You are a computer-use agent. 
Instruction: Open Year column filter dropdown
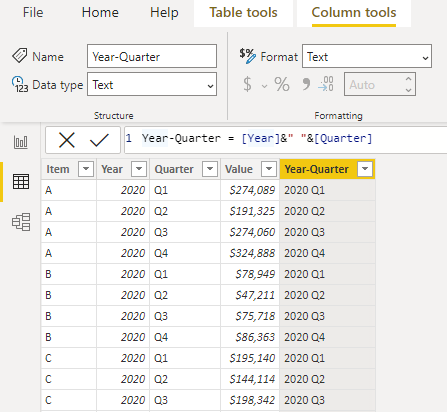point(139,169)
